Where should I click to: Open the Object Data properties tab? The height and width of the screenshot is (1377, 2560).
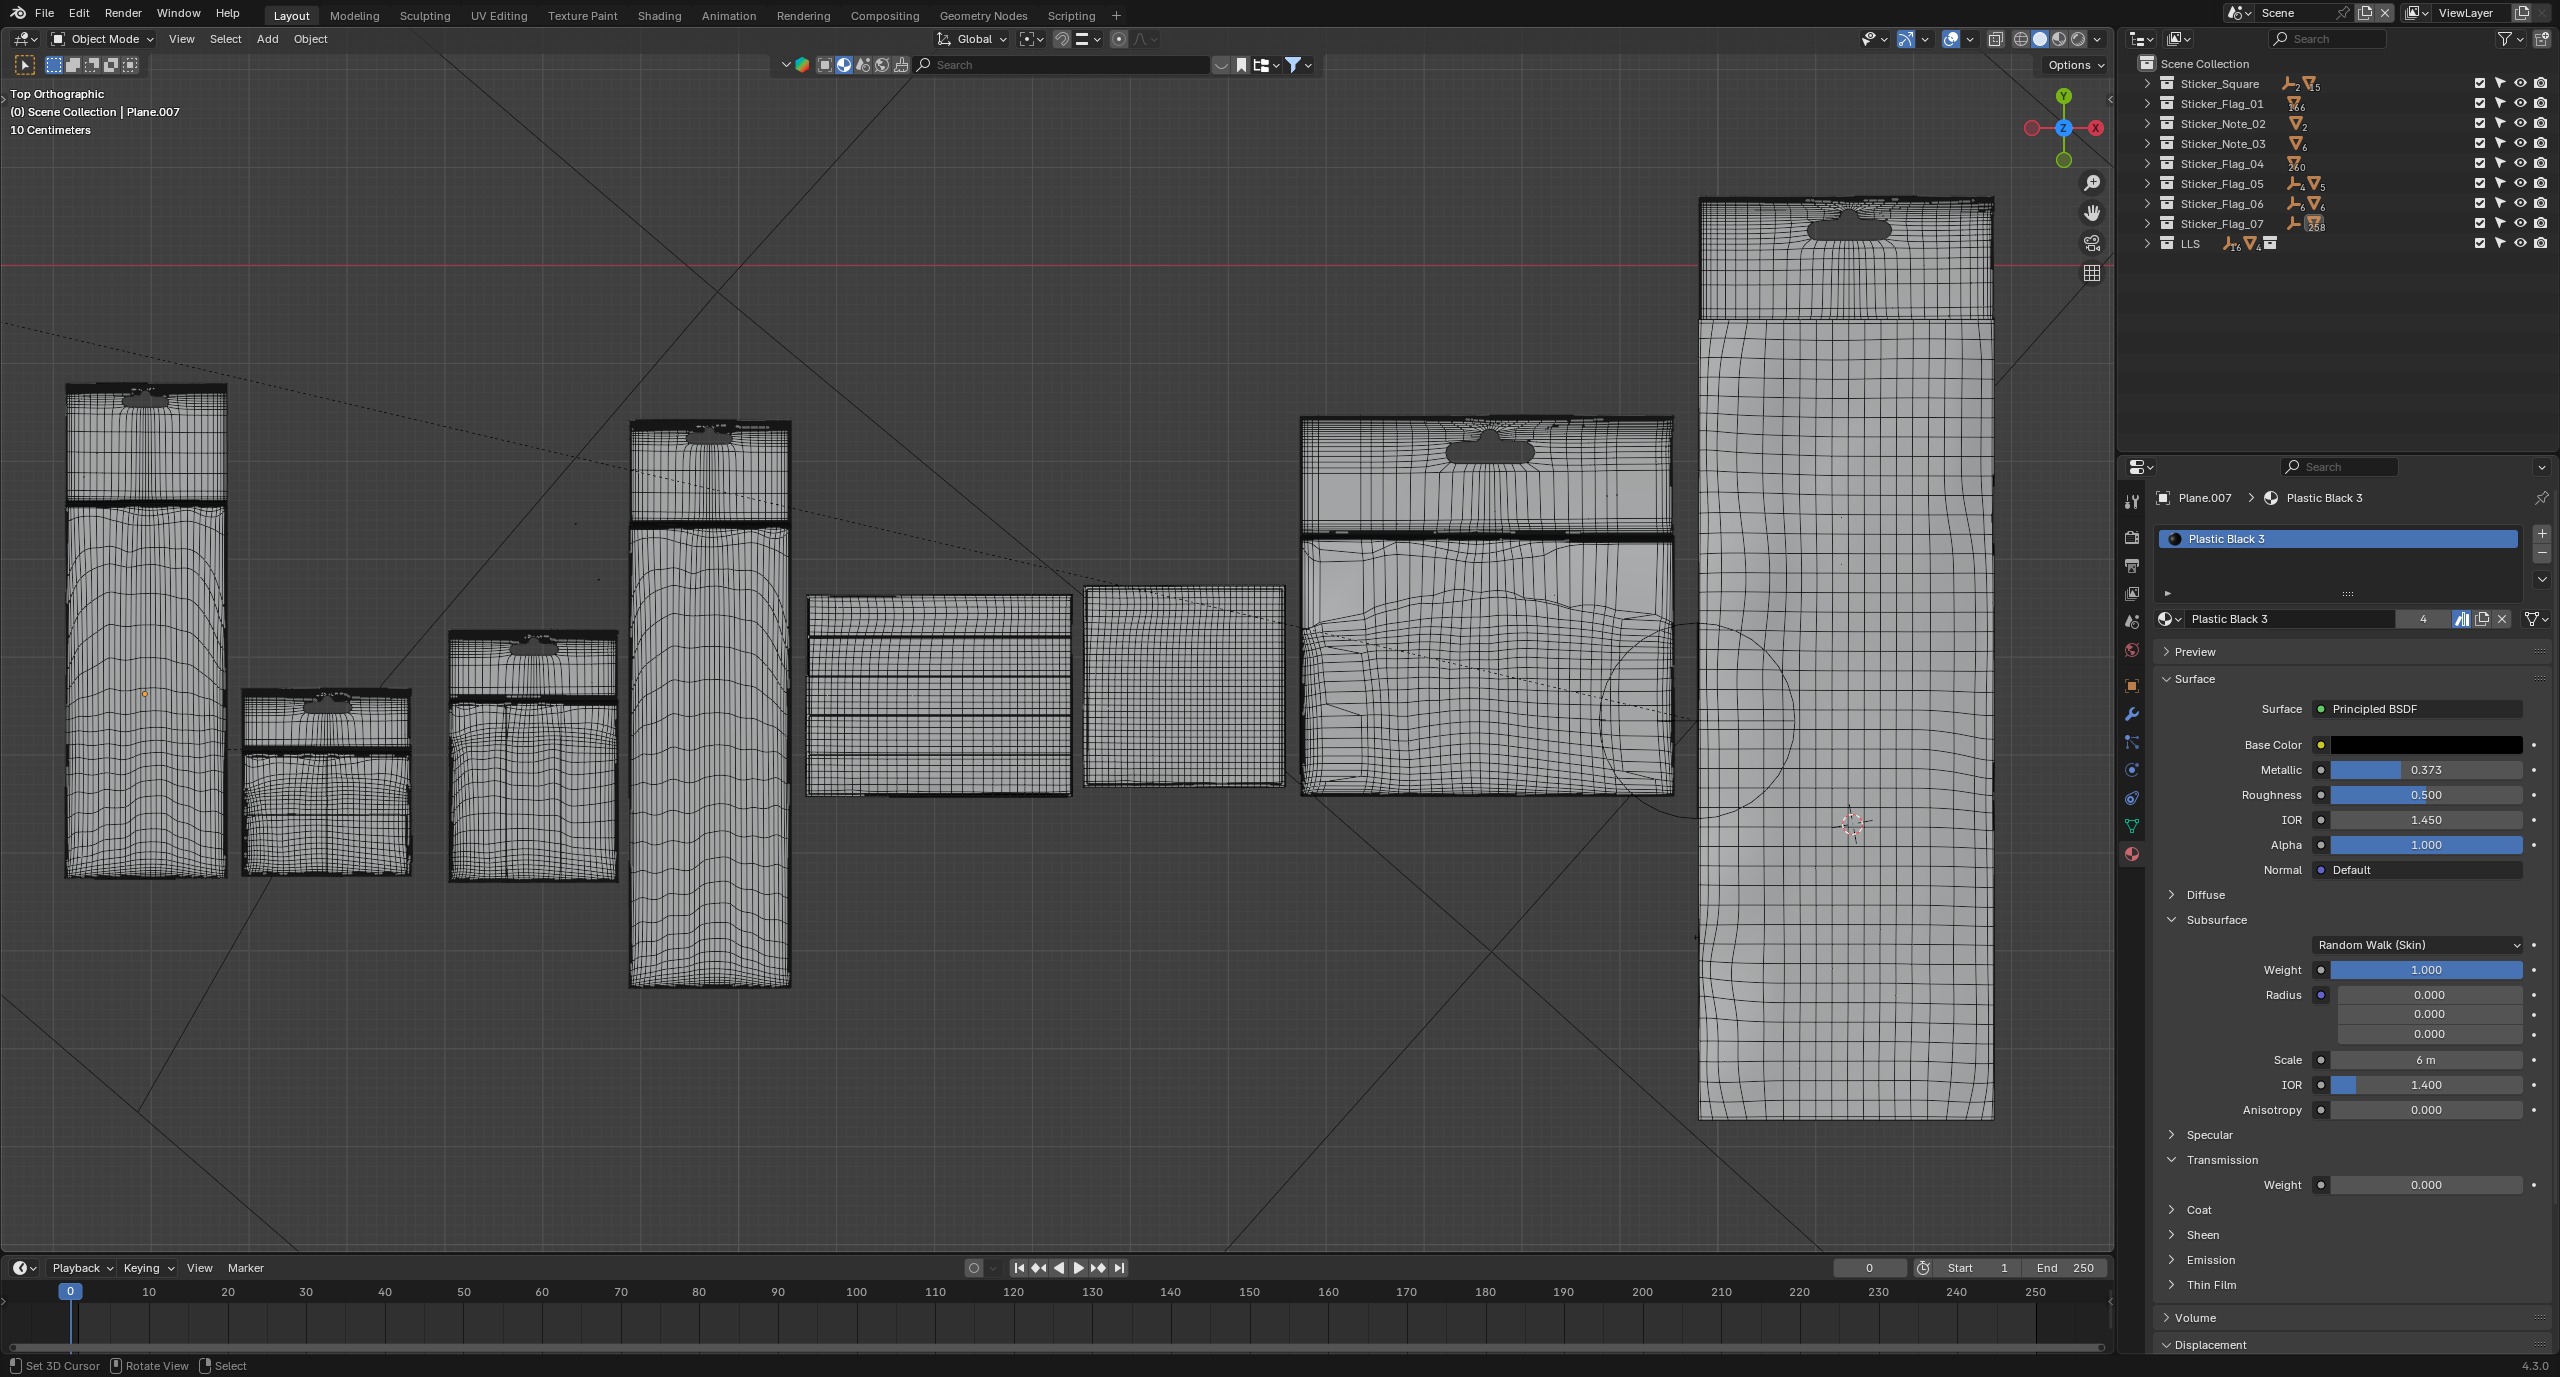(2131, 826)
